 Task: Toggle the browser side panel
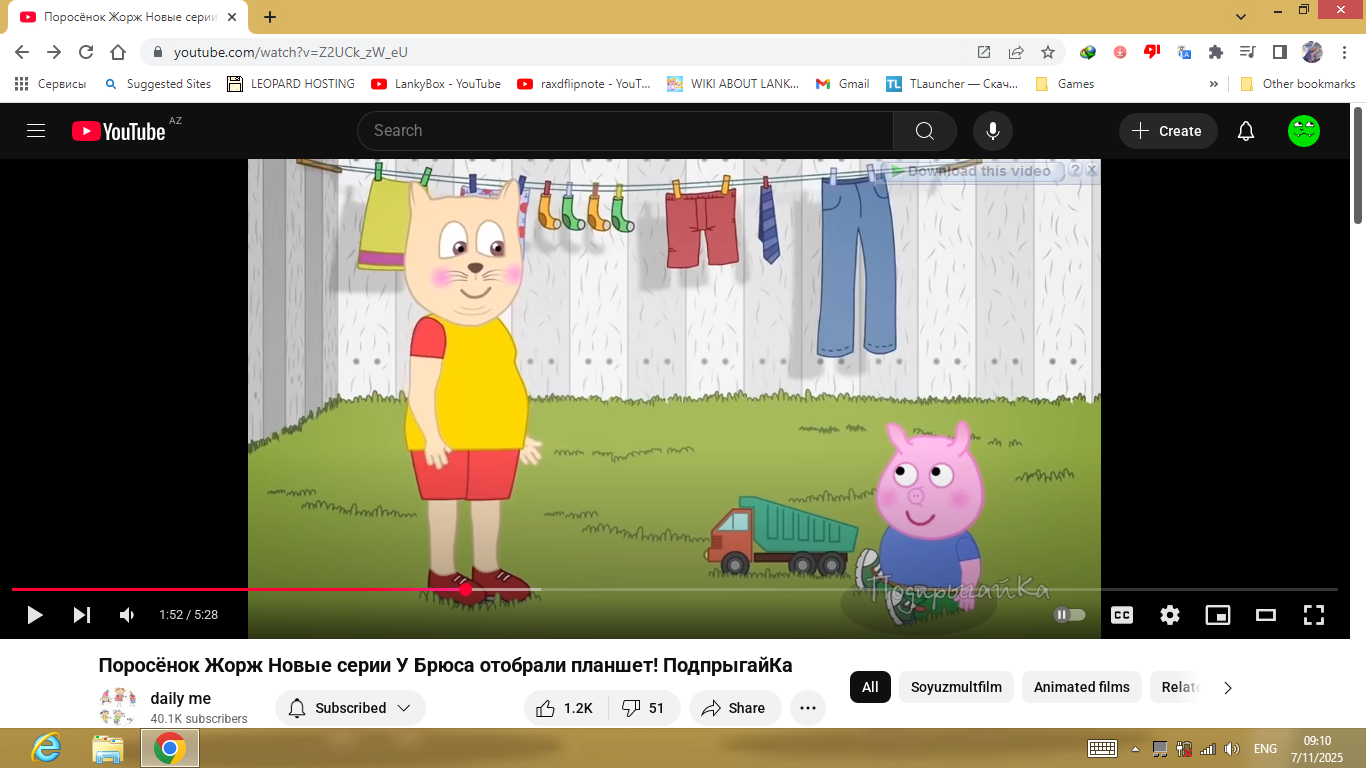click(x=1279, y=52)
